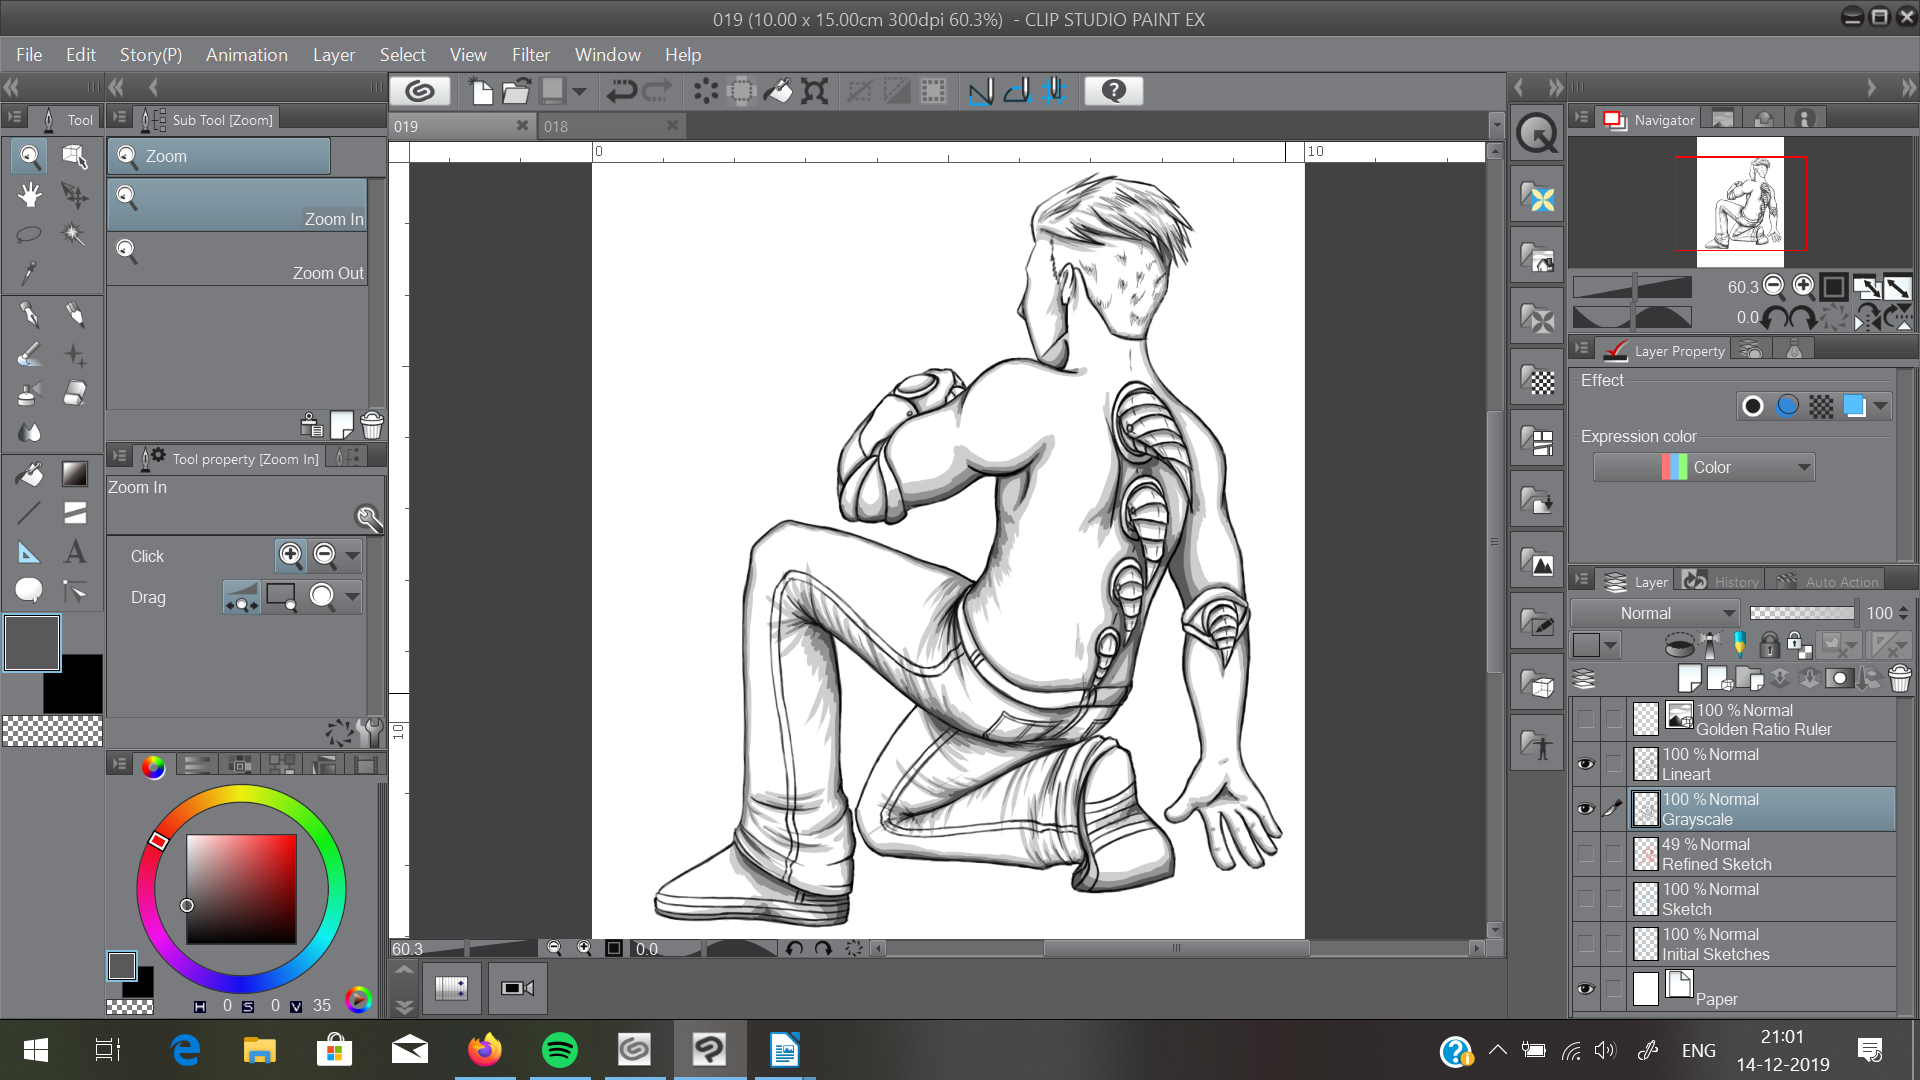The width and height of the screenshot is (1920, 1080).
Task: Delete layer with the trash icon
Action: [1900, 679]
